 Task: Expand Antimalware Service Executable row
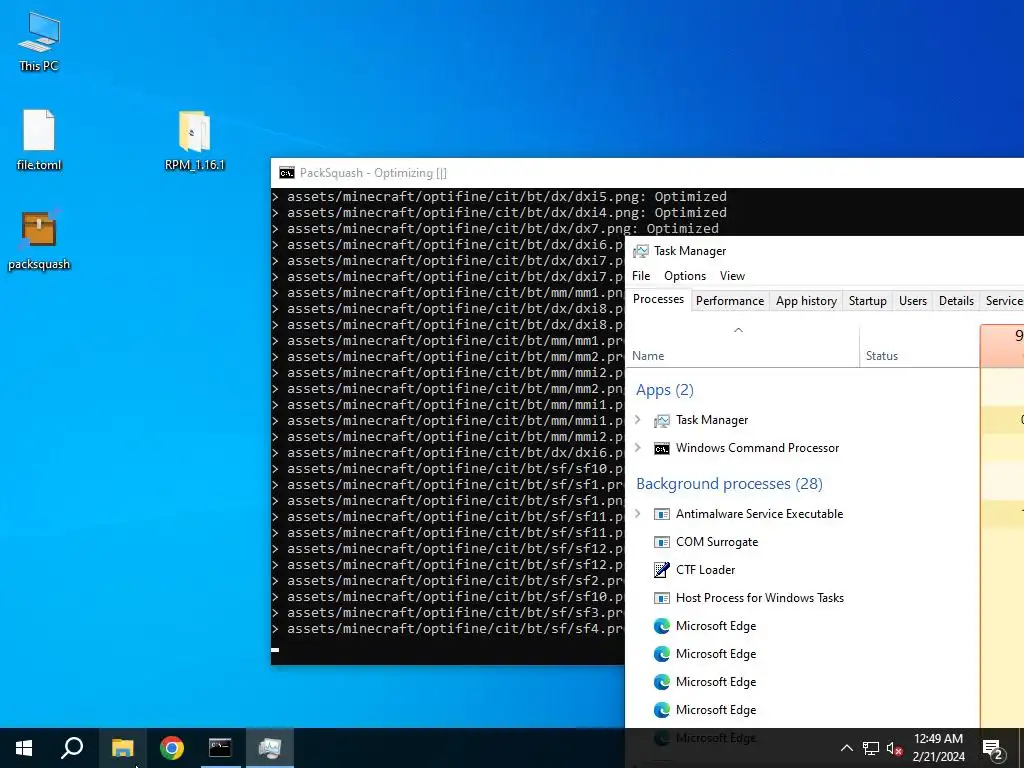pyautogui.click(x=638, y=514)
